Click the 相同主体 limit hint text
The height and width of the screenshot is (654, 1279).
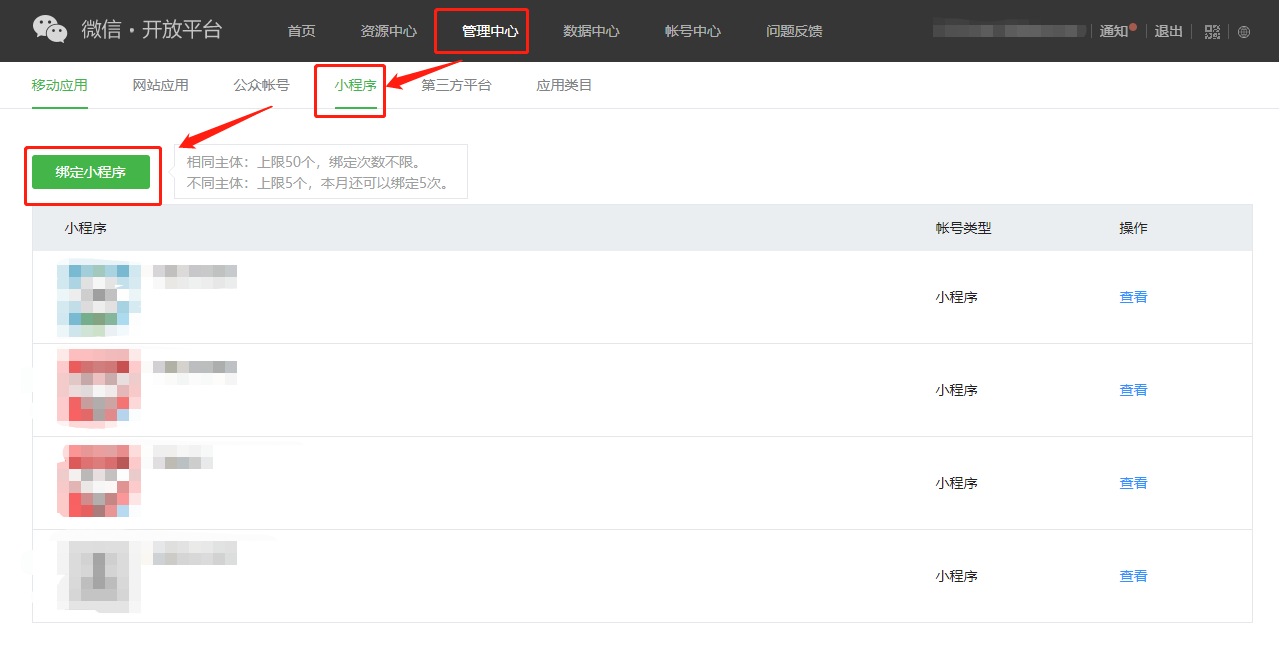304,162
